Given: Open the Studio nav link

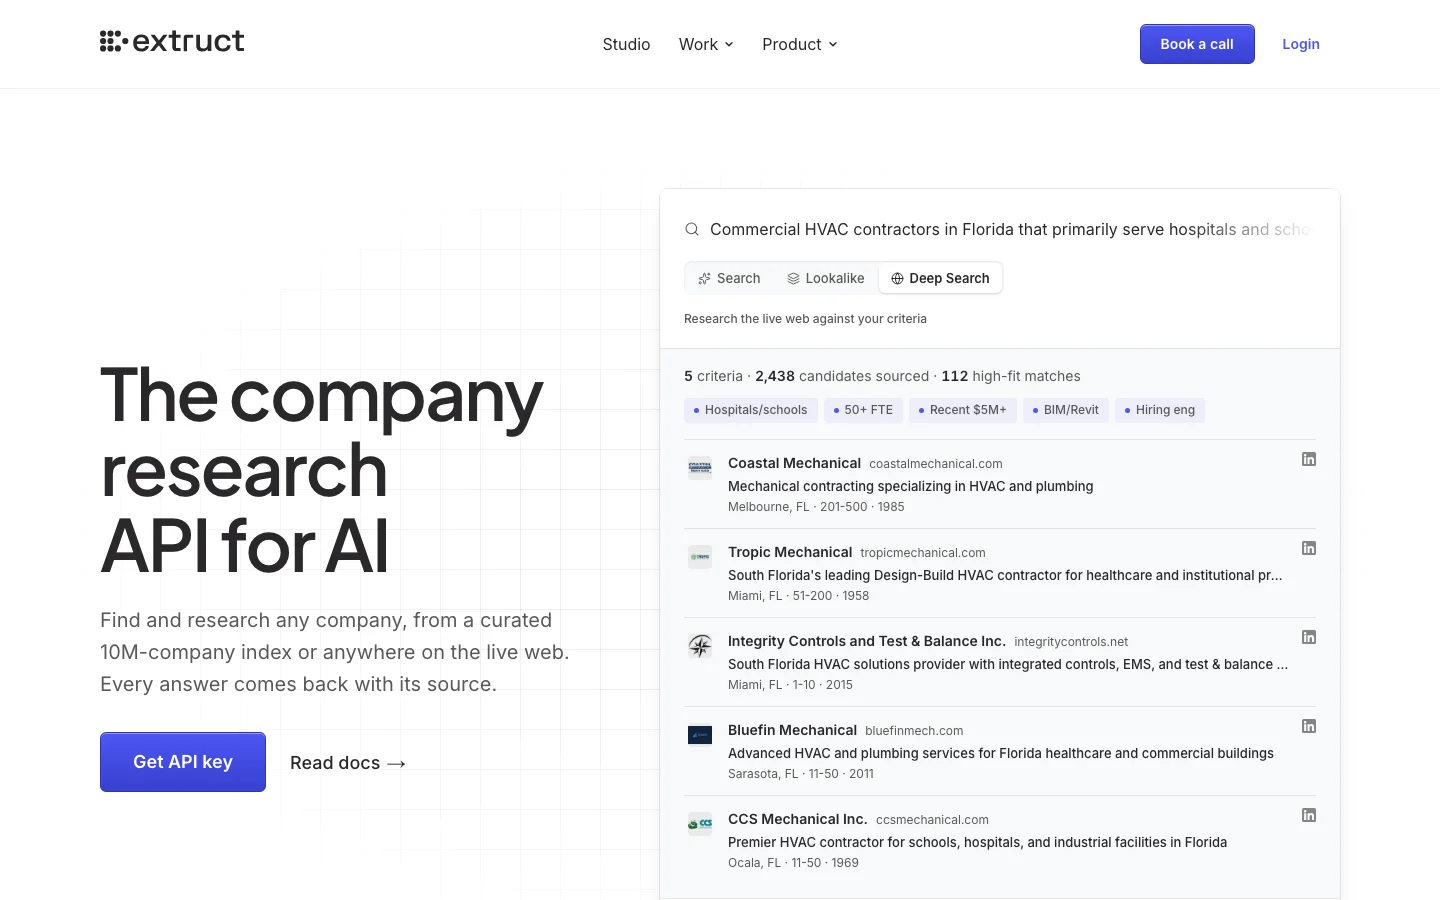Looking at the screenshot, I should [626, 44].
